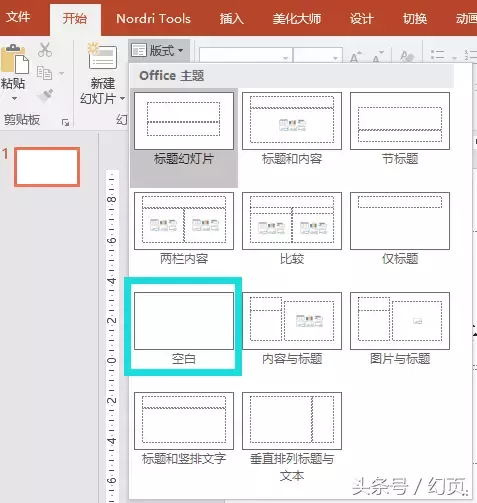Open the Nordri Tools tab

tap(153, 19)
